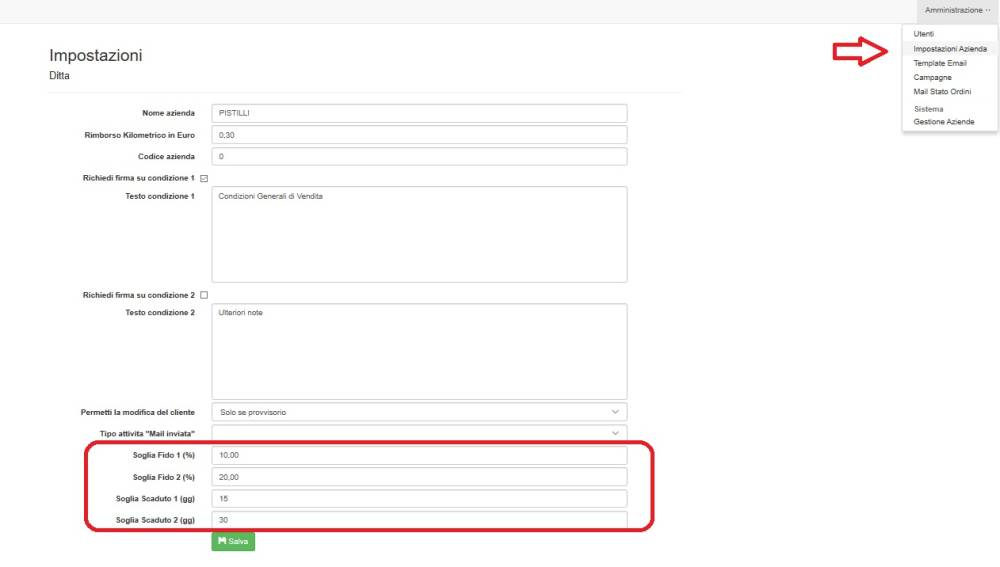Enable Richiedi firma su condizione 2 checkbox
1000x567 pixels.
(x=204, y=295)
